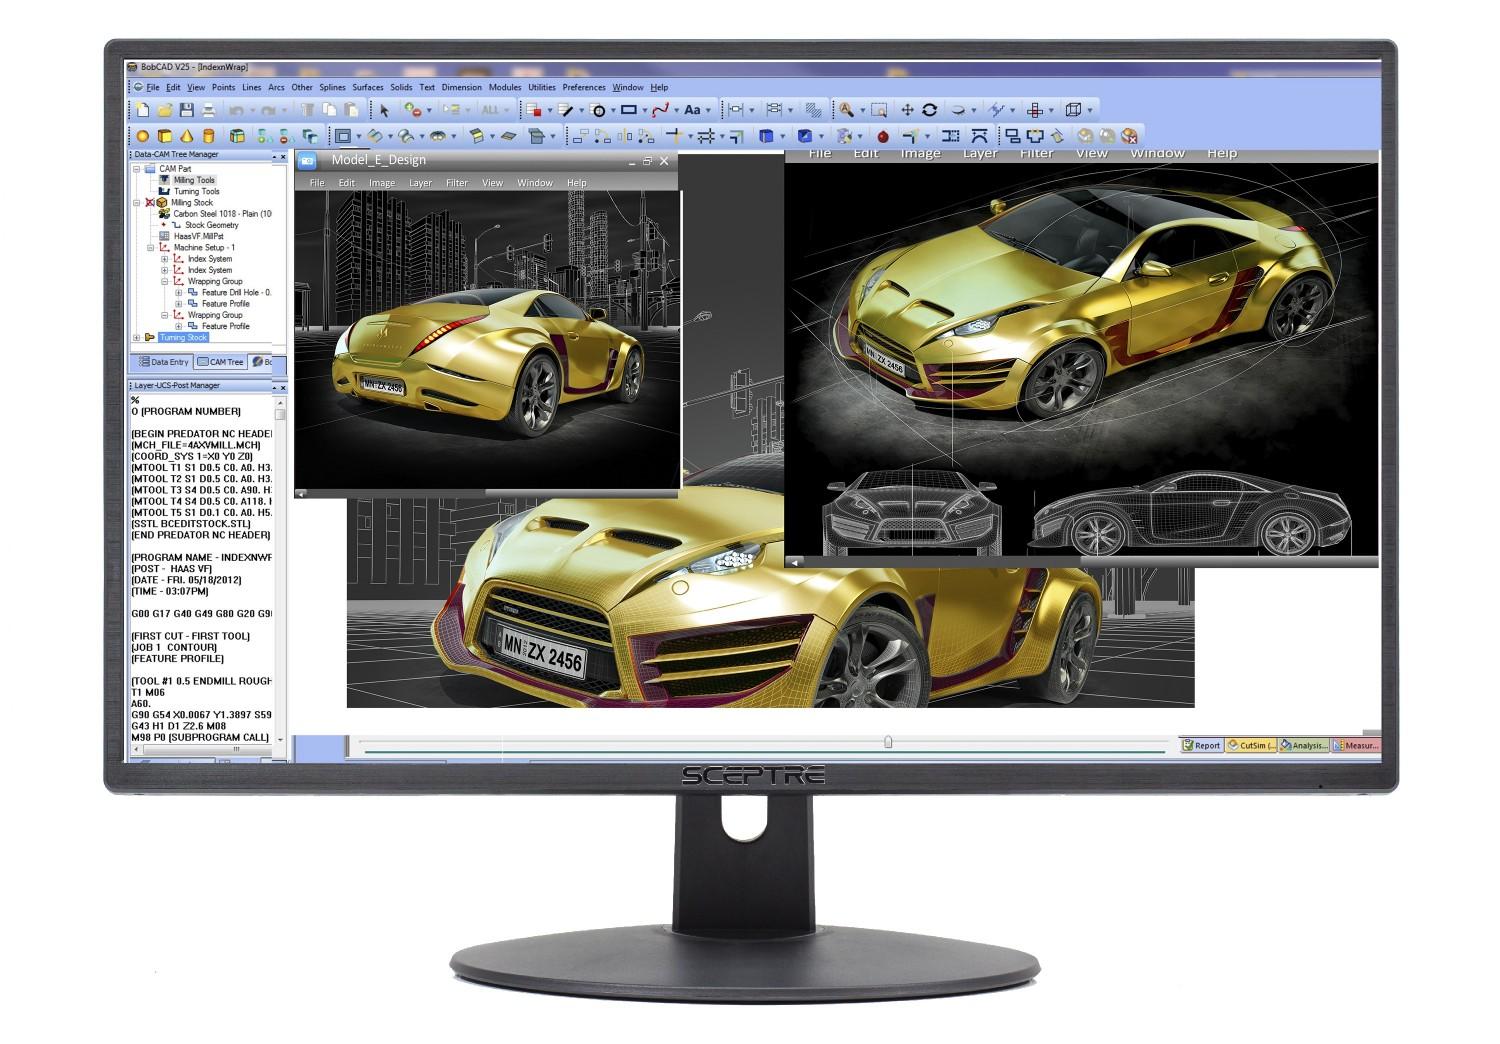
Task: Expand the first Index System node
Action: click(165, 259)
